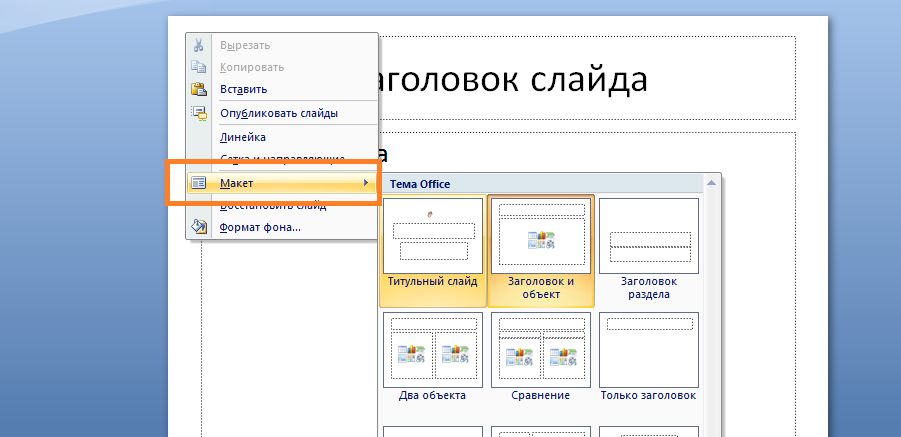Image resolution: width=901 pixels, height=437 pixels.
Task: Choose Опубликовать слайды menu entry
Action: pos(278,113)
